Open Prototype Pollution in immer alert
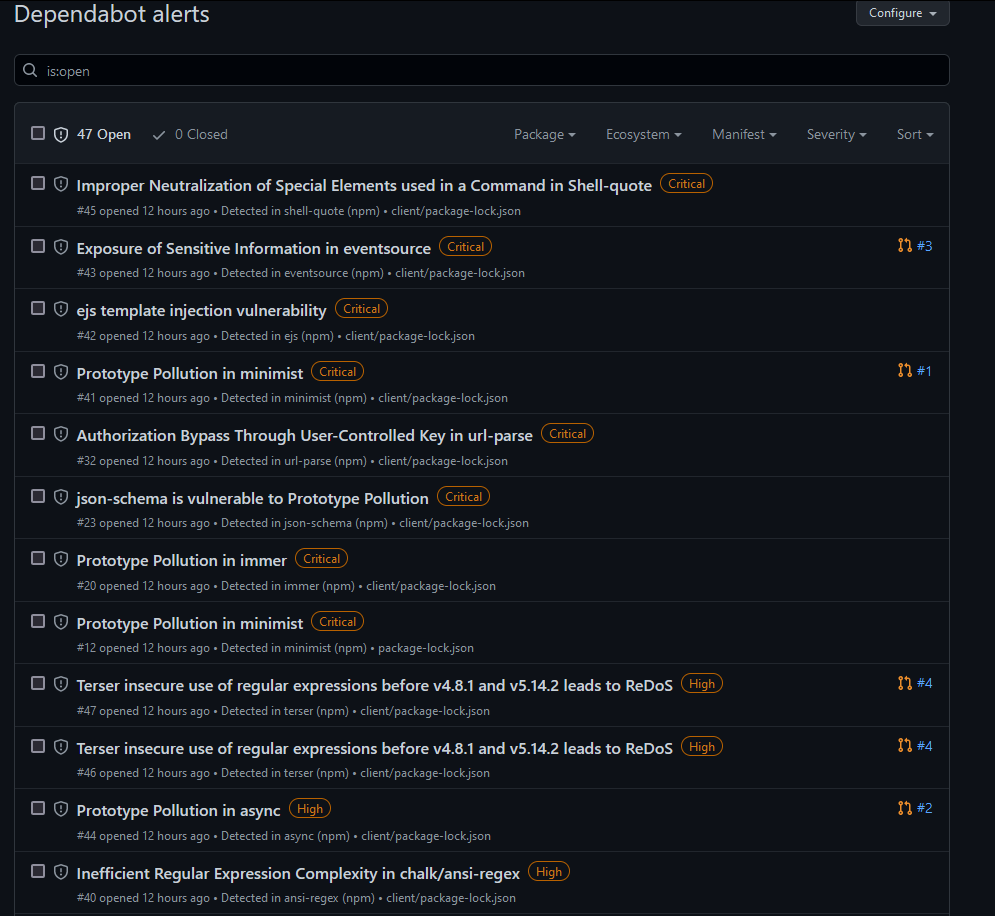 [181, 560]
